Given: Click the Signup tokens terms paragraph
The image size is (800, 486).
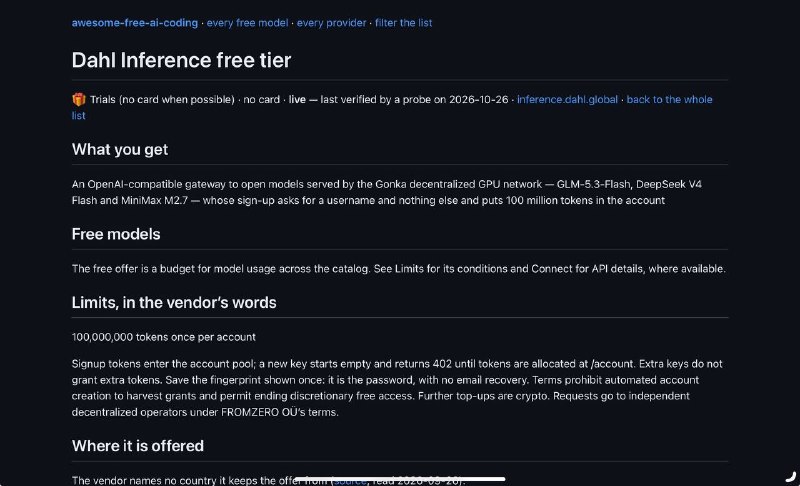Looking at the screenshot, I should [x=397, y=388].
